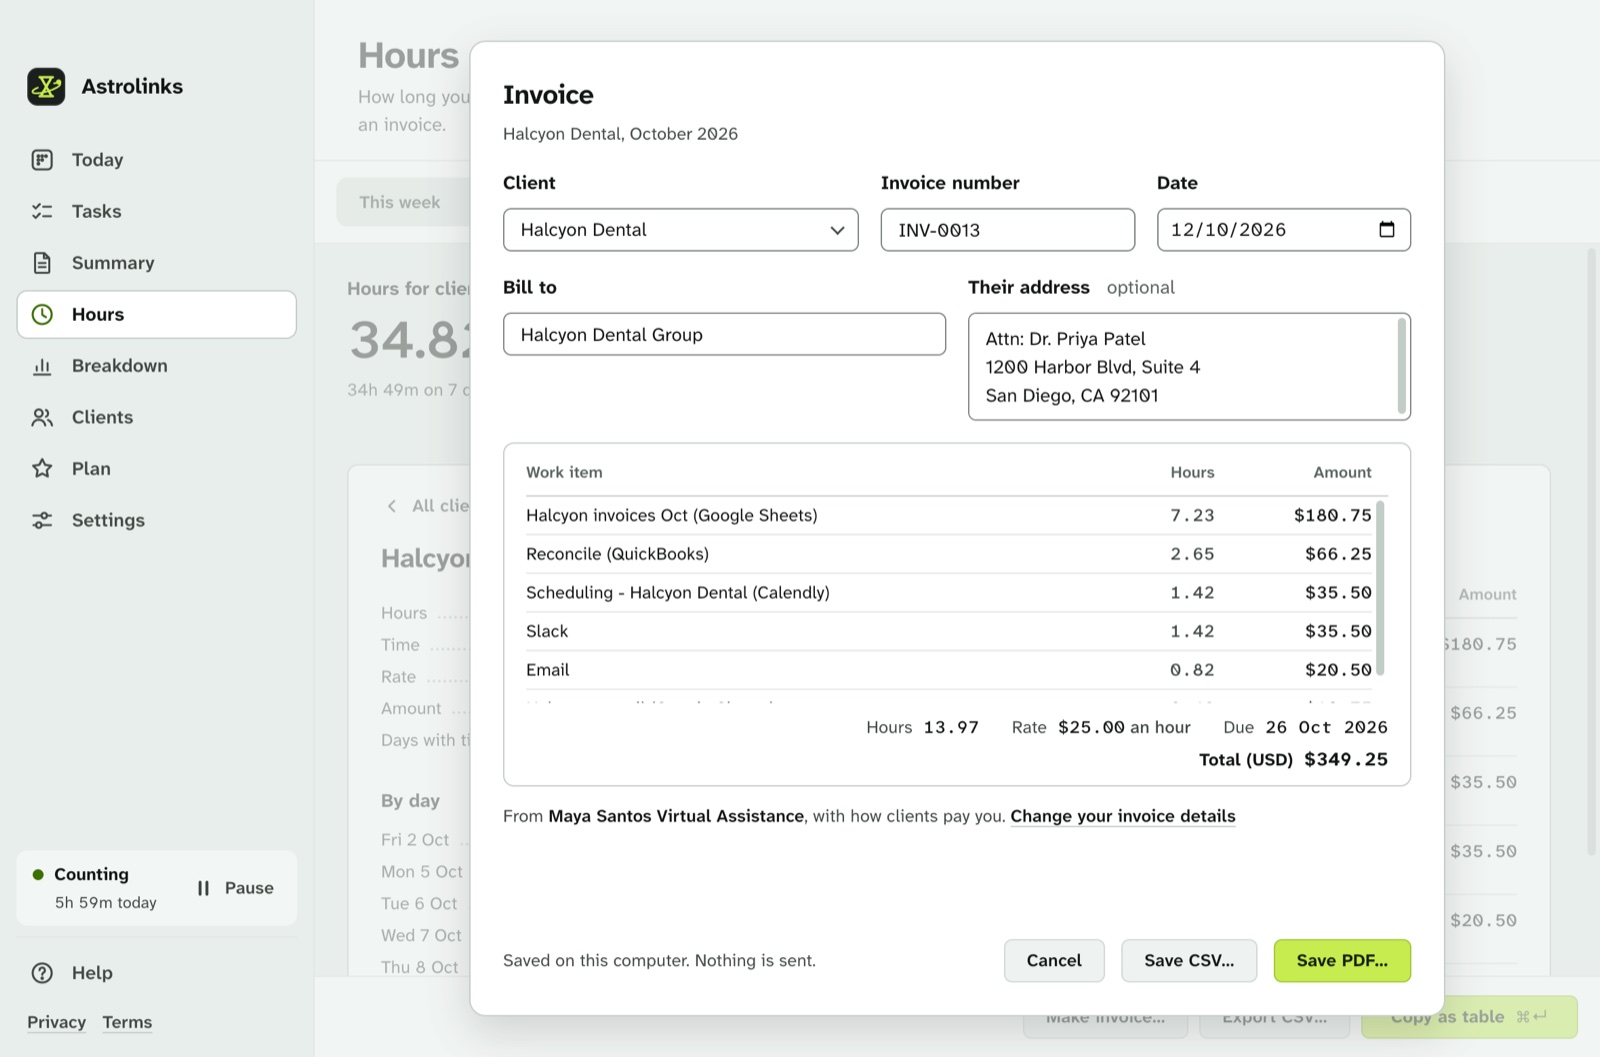Click the Bill to field
Image resolution: width=1600 pixels, height=1057 pixels.
(724, 335)
